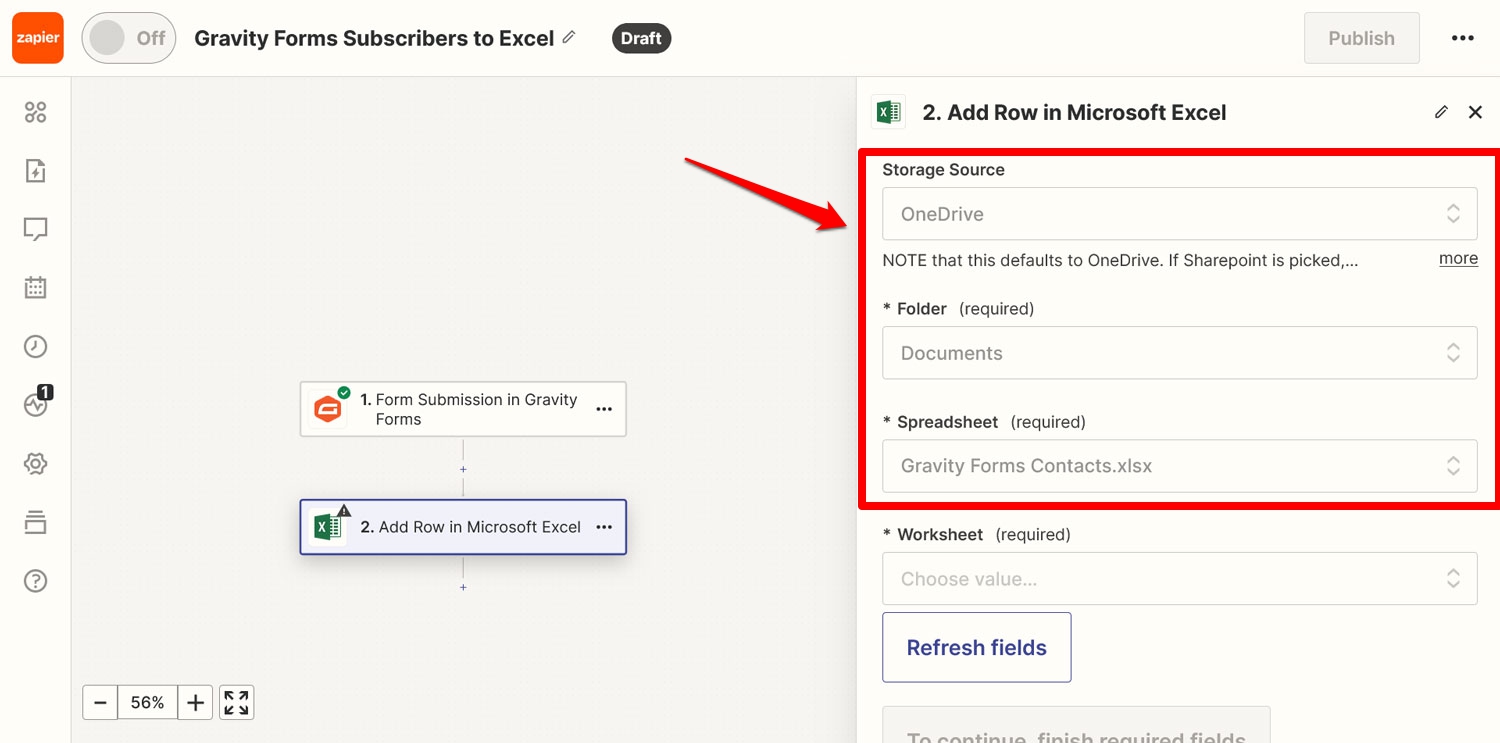This screenshot has height=743, width=1500.
Task: Select the Form Submission in Gravity Forms step
Action: (463, 409)
